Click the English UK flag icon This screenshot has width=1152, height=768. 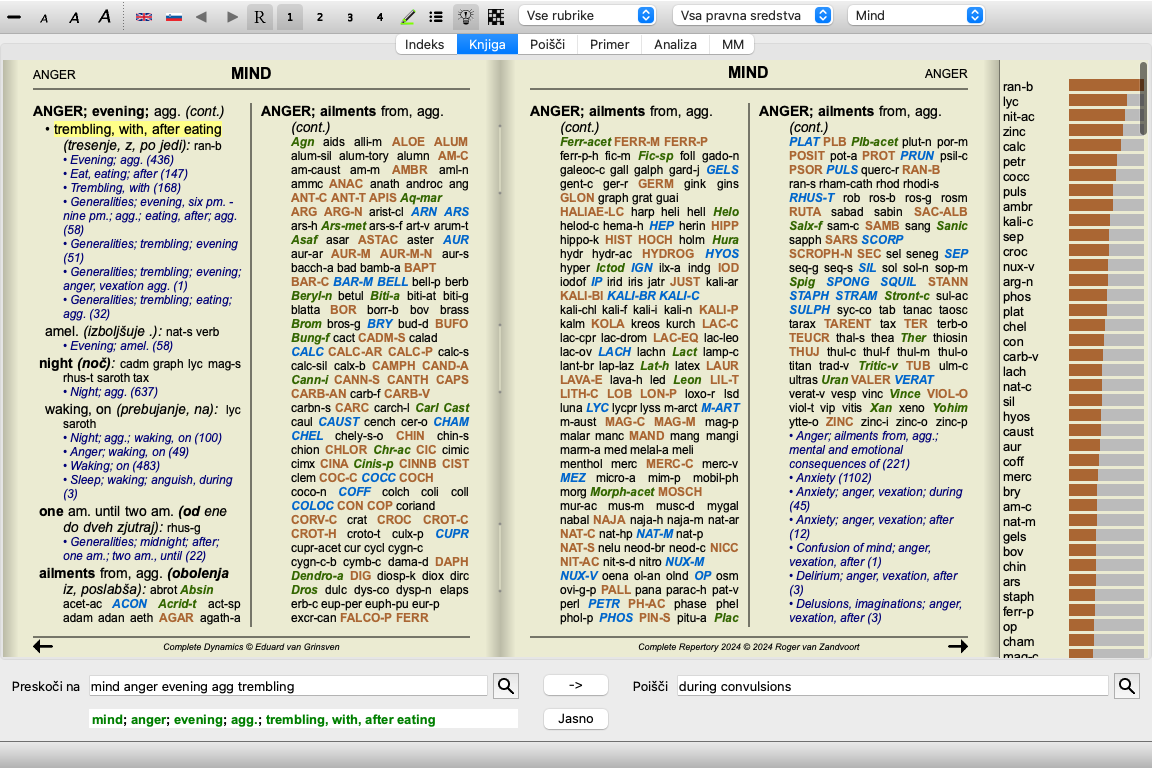144,17
